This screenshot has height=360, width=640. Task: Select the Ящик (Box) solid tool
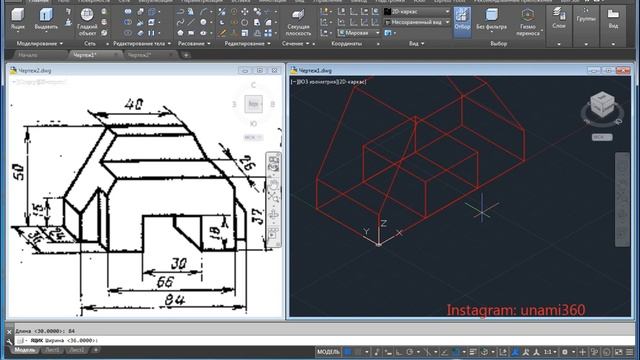[18, 19]
